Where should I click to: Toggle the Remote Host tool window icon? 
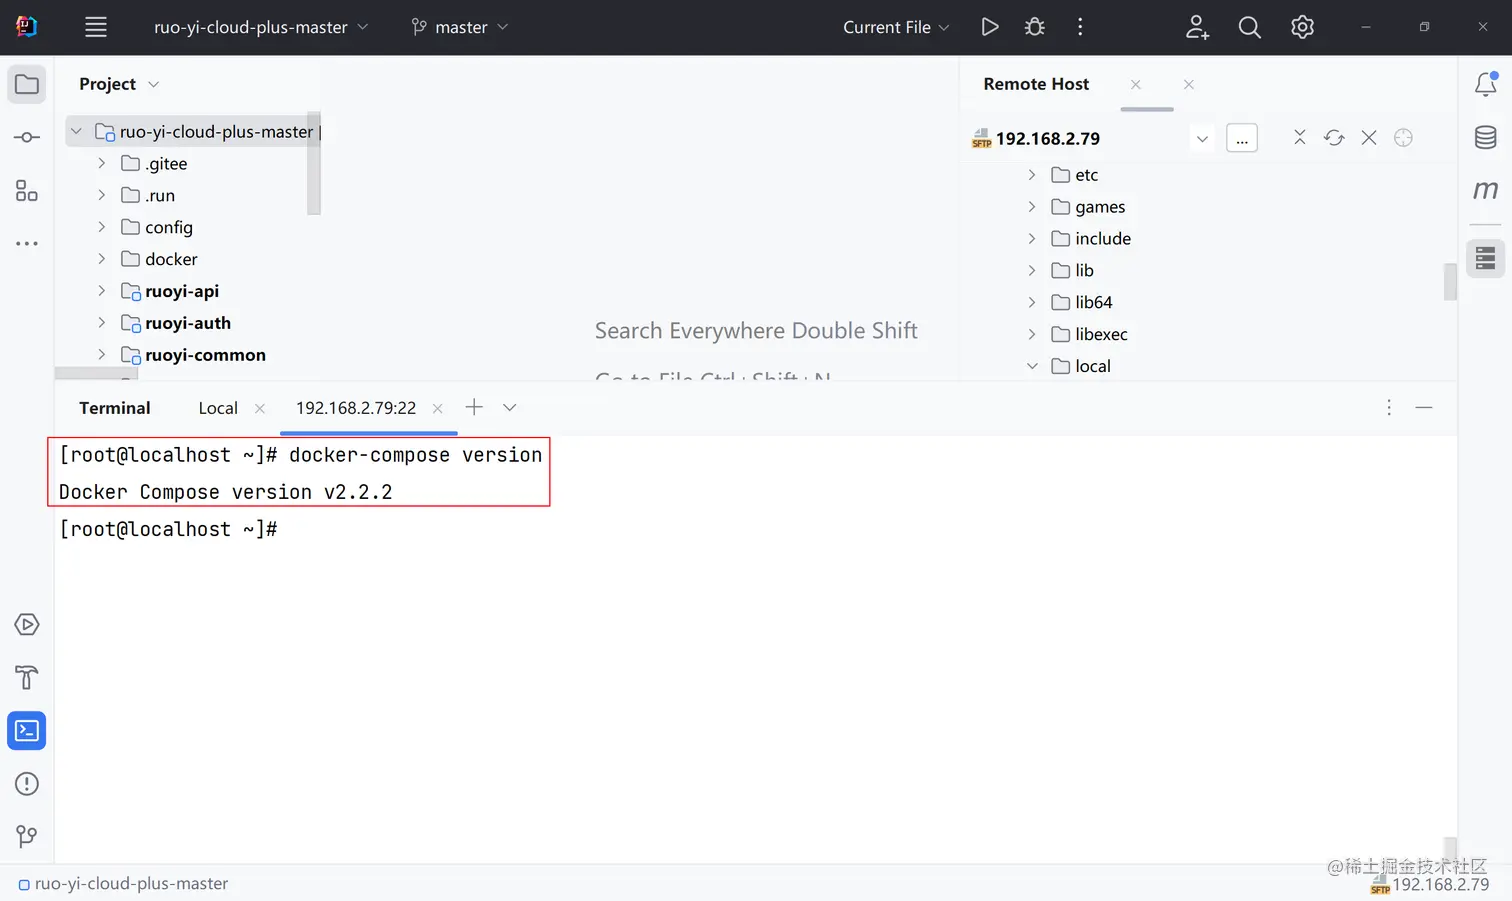coord(1486,258)
